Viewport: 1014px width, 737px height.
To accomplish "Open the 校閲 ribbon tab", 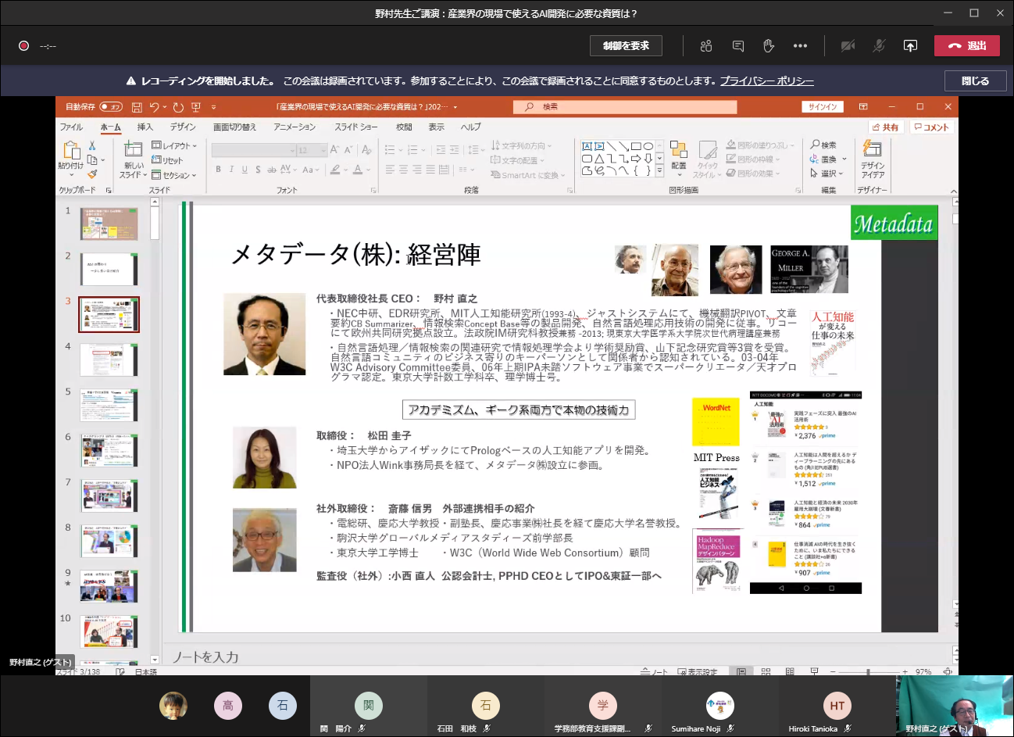I will [x=404, y=127].
